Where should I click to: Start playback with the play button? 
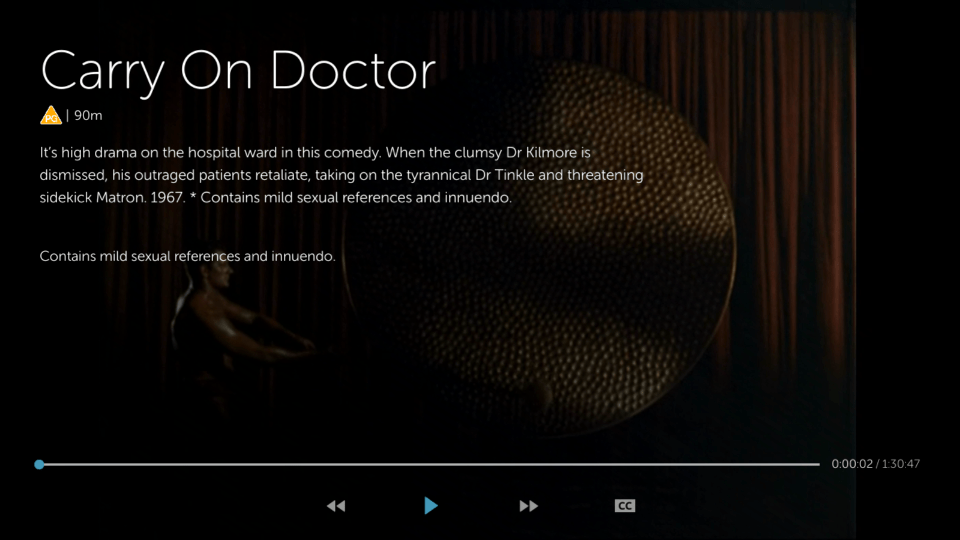(430, 506)
